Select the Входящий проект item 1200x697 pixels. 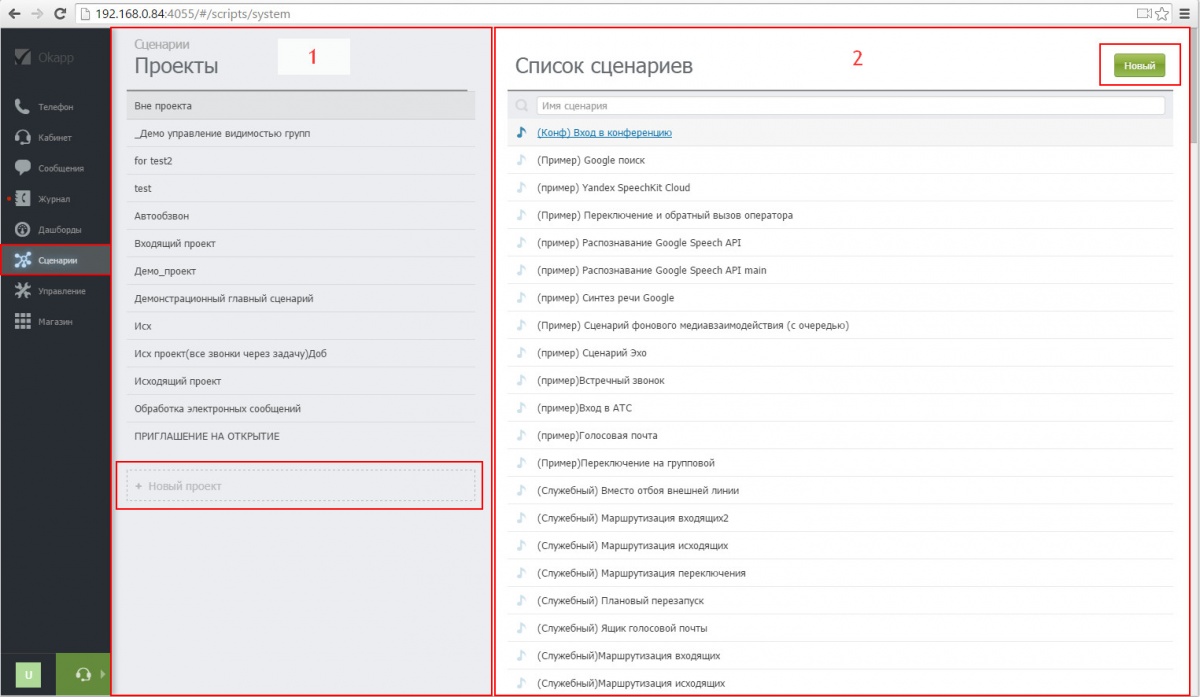[x=175, y=244]
